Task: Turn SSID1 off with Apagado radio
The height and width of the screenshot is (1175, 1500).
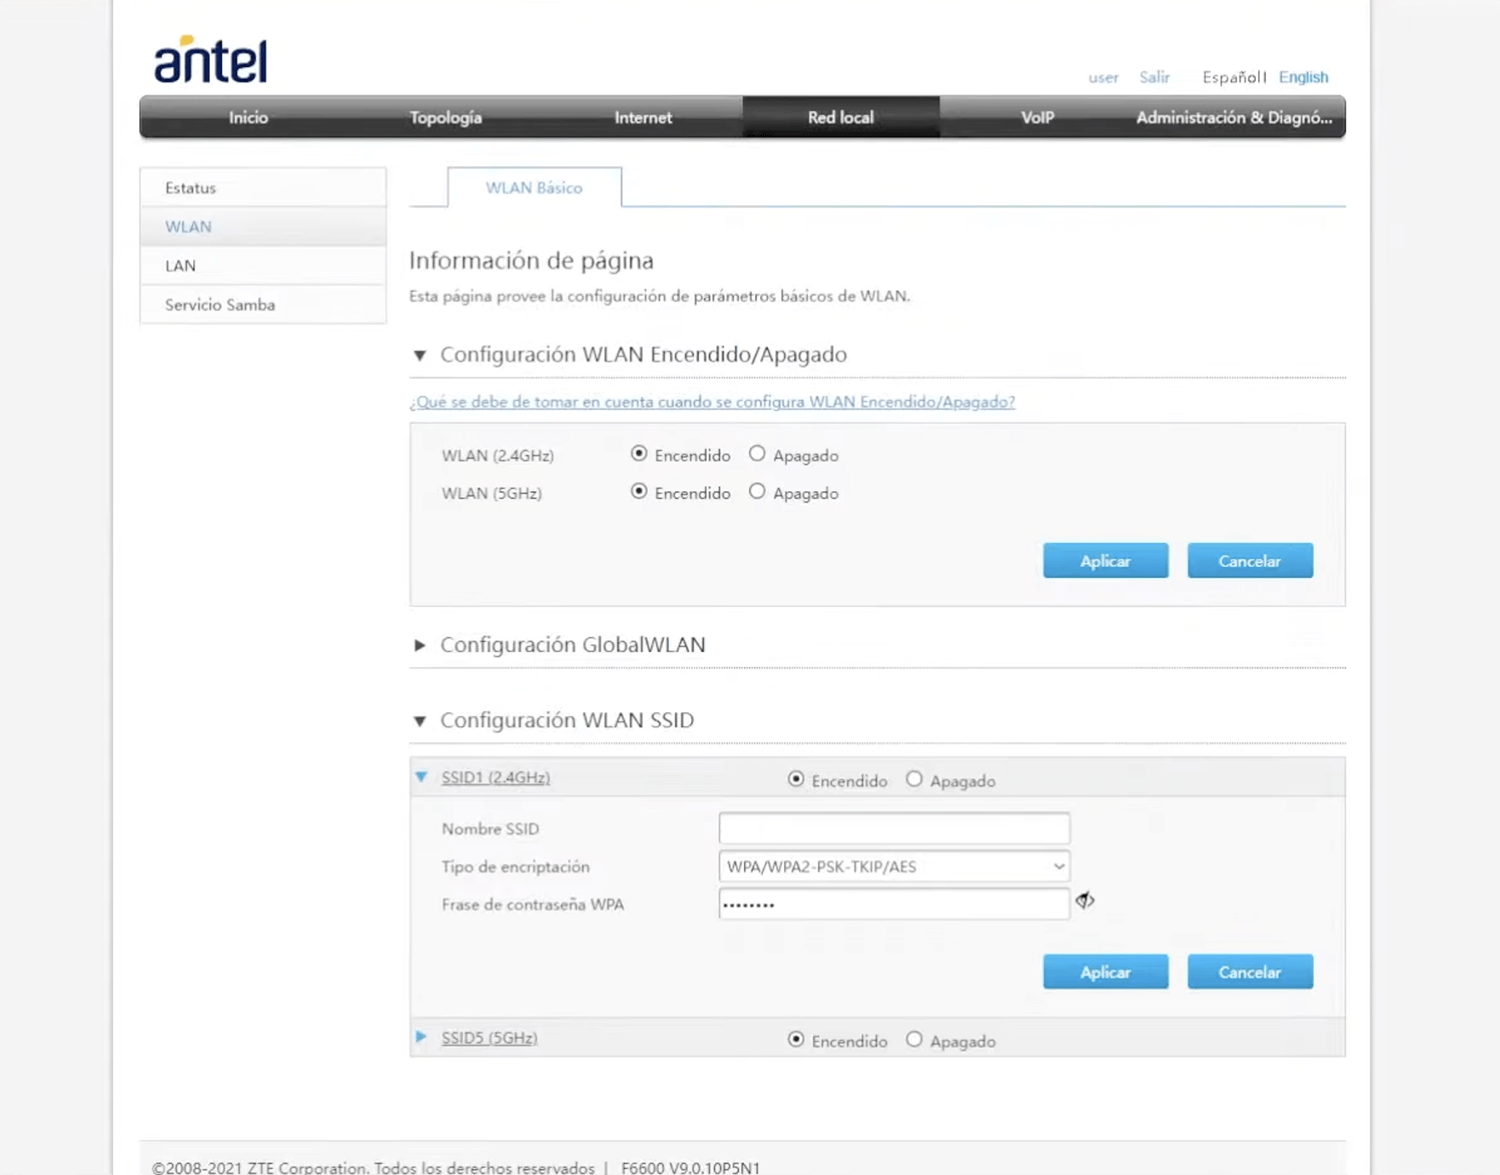Action: tap(914, 779)
